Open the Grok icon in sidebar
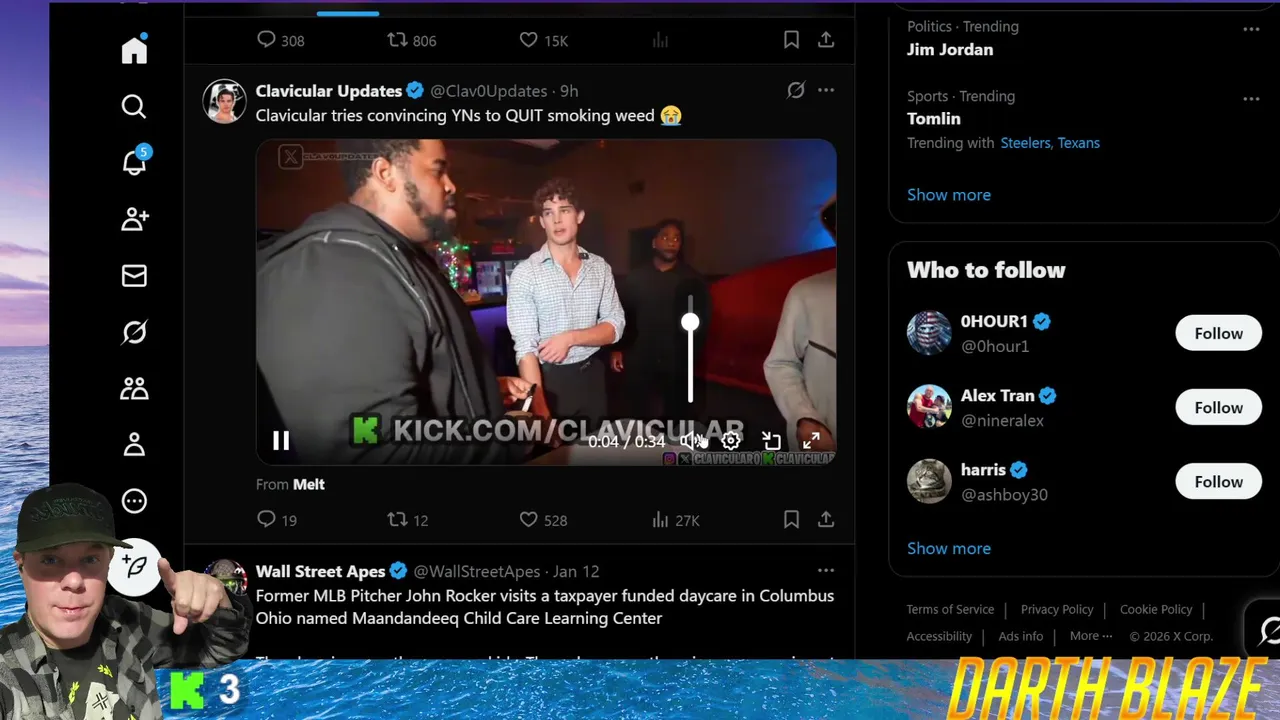Image resolution: width=1280 pixels, height=720 pixels. tap(134, 332)
